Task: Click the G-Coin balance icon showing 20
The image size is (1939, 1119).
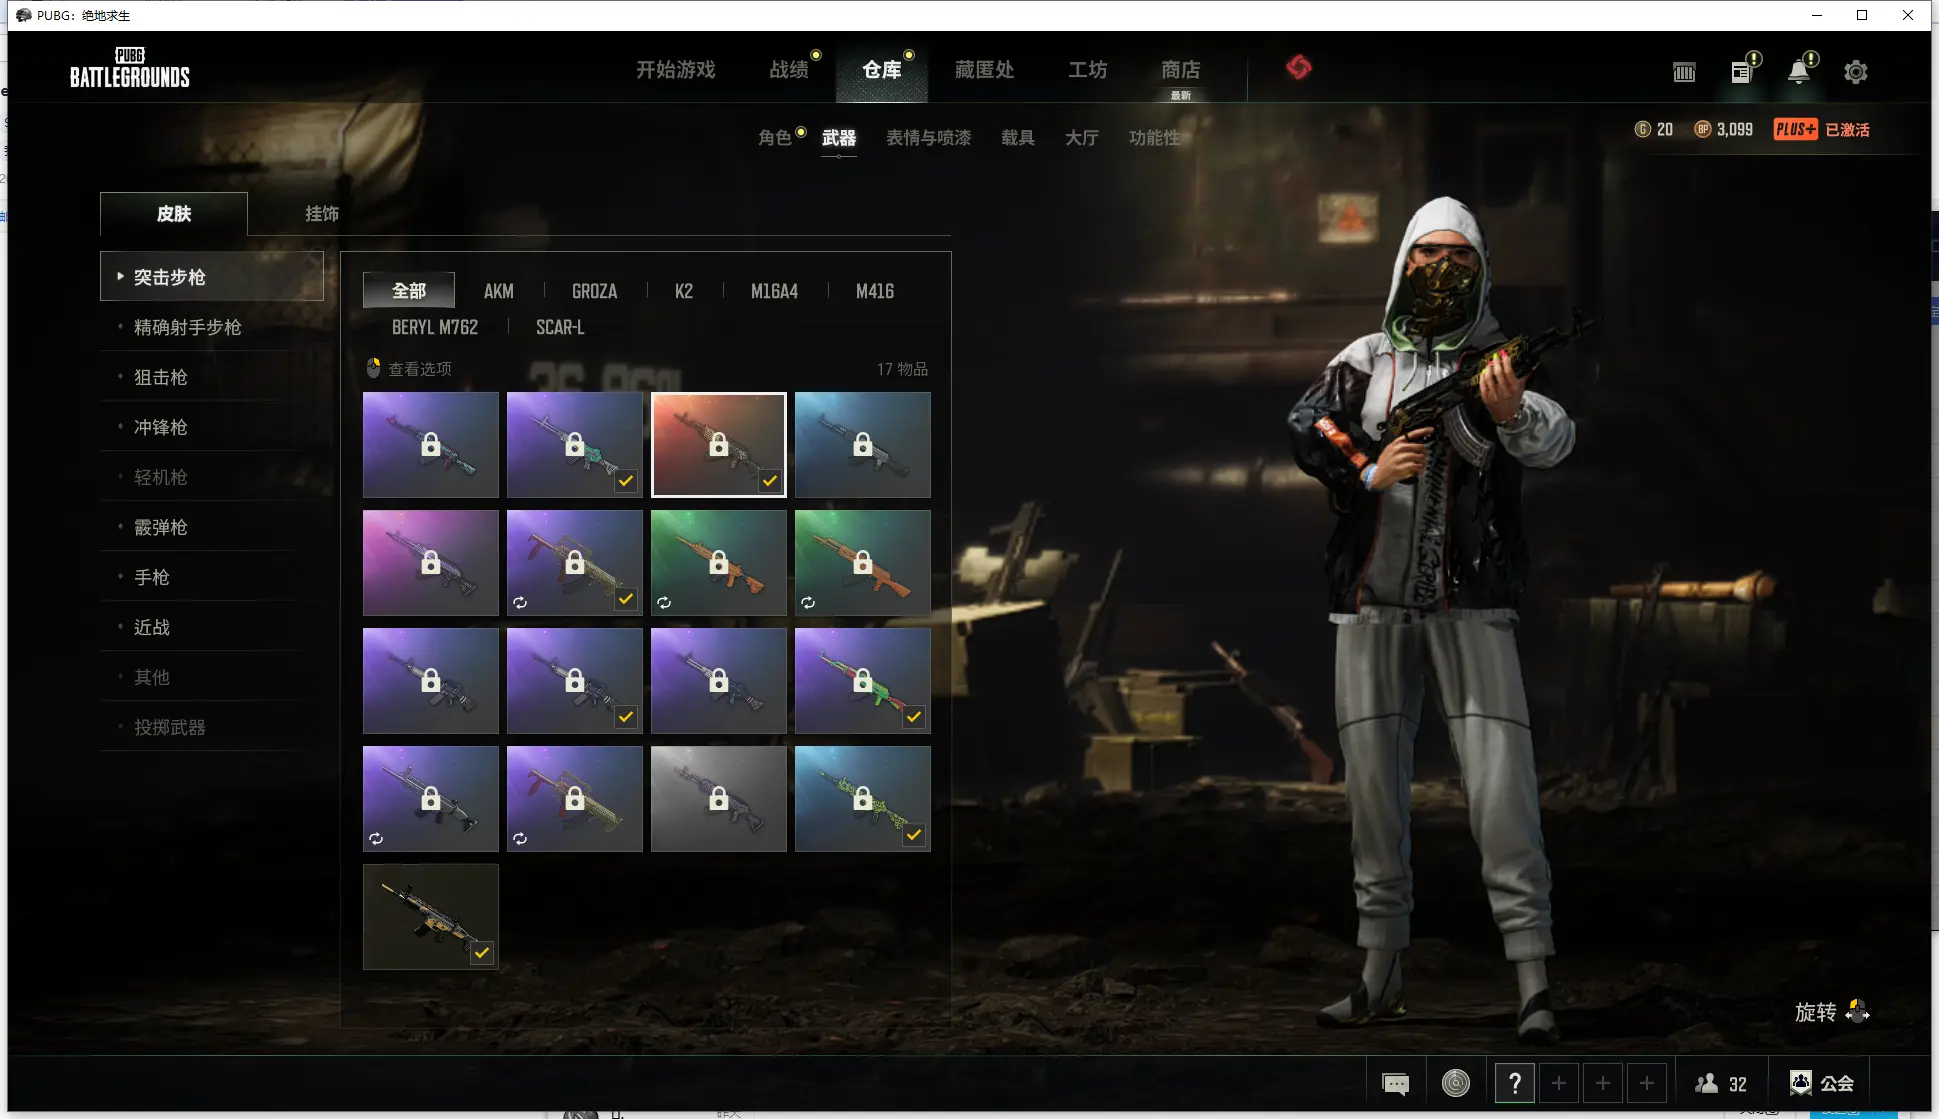Action: pos(1642,129)
